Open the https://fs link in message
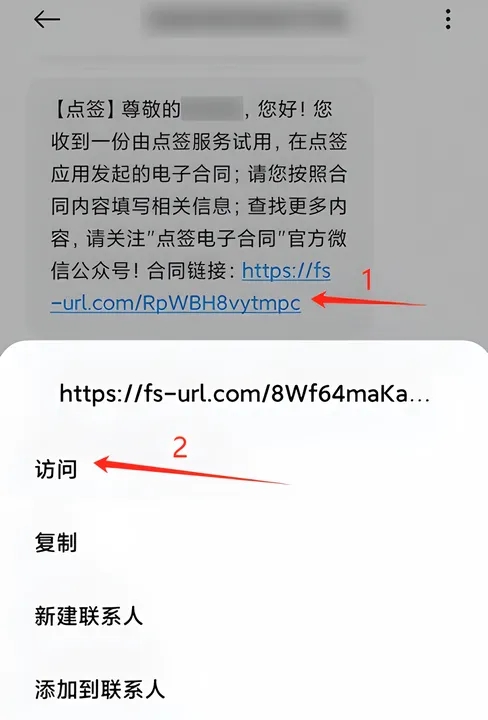This screenshot has height=720, width=488. point(286,271)
